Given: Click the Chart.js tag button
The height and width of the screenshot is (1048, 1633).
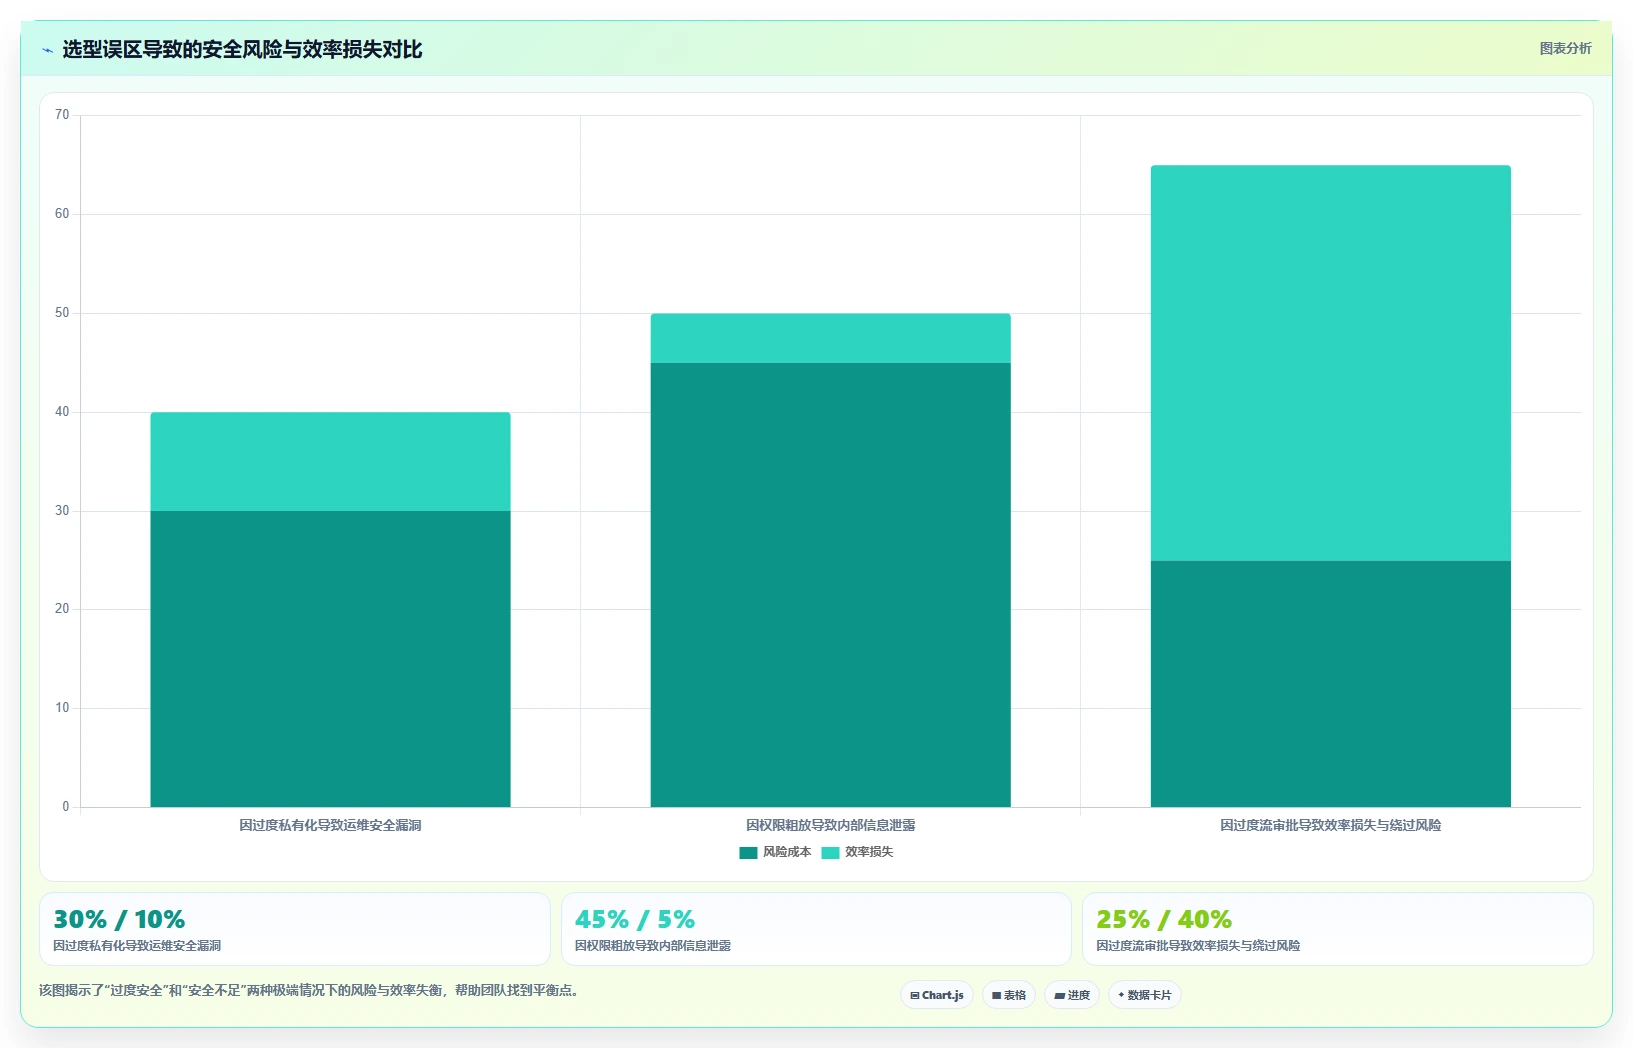Looking at the screenshot, I should (x=937, y=995).
